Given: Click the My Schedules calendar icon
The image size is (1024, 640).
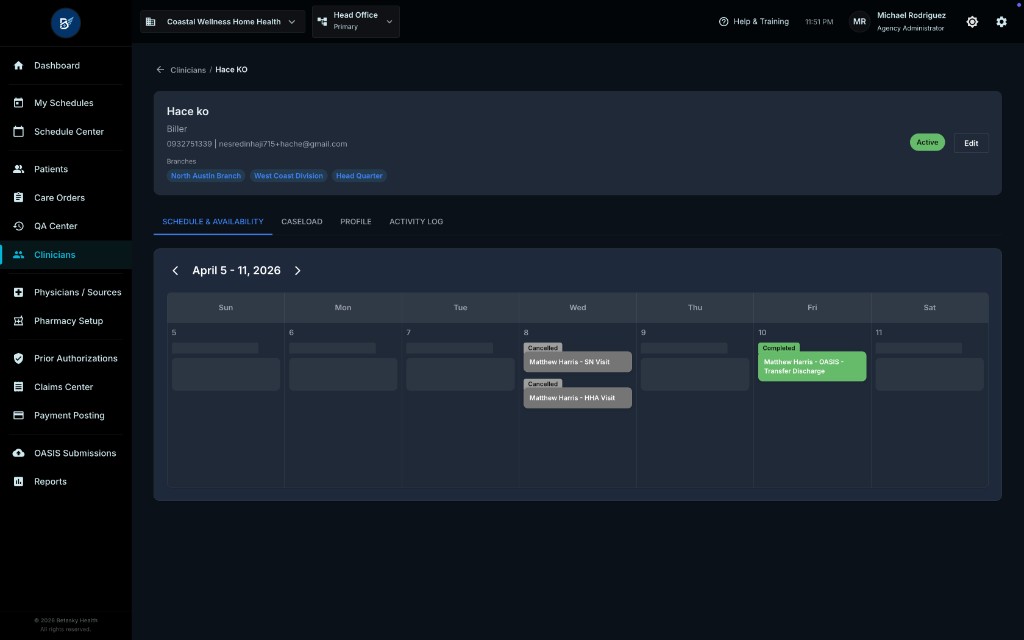Looking at the screenshot, I should (x=18, y=103).
